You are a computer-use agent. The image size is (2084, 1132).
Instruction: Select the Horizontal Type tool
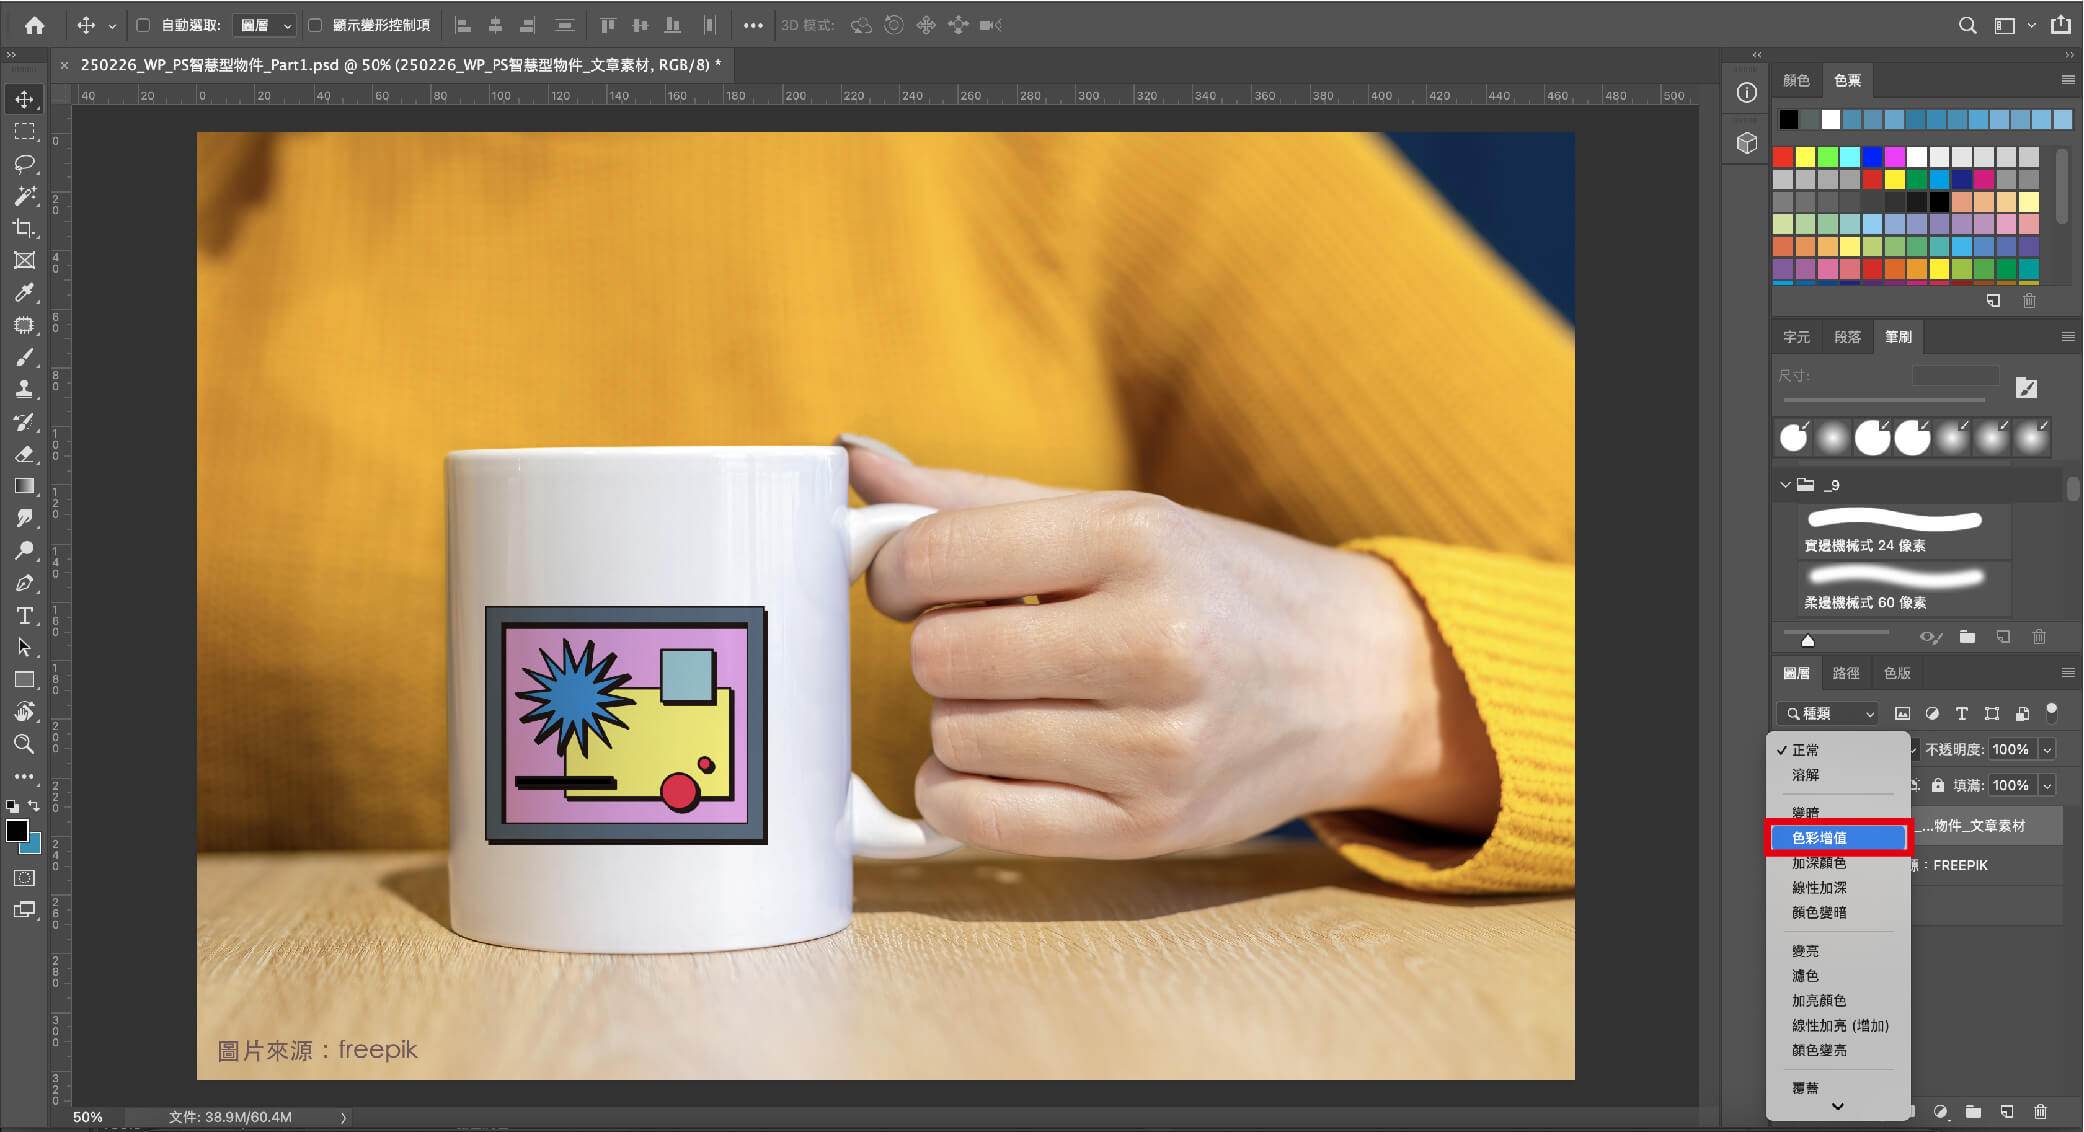tap(24, 615)
